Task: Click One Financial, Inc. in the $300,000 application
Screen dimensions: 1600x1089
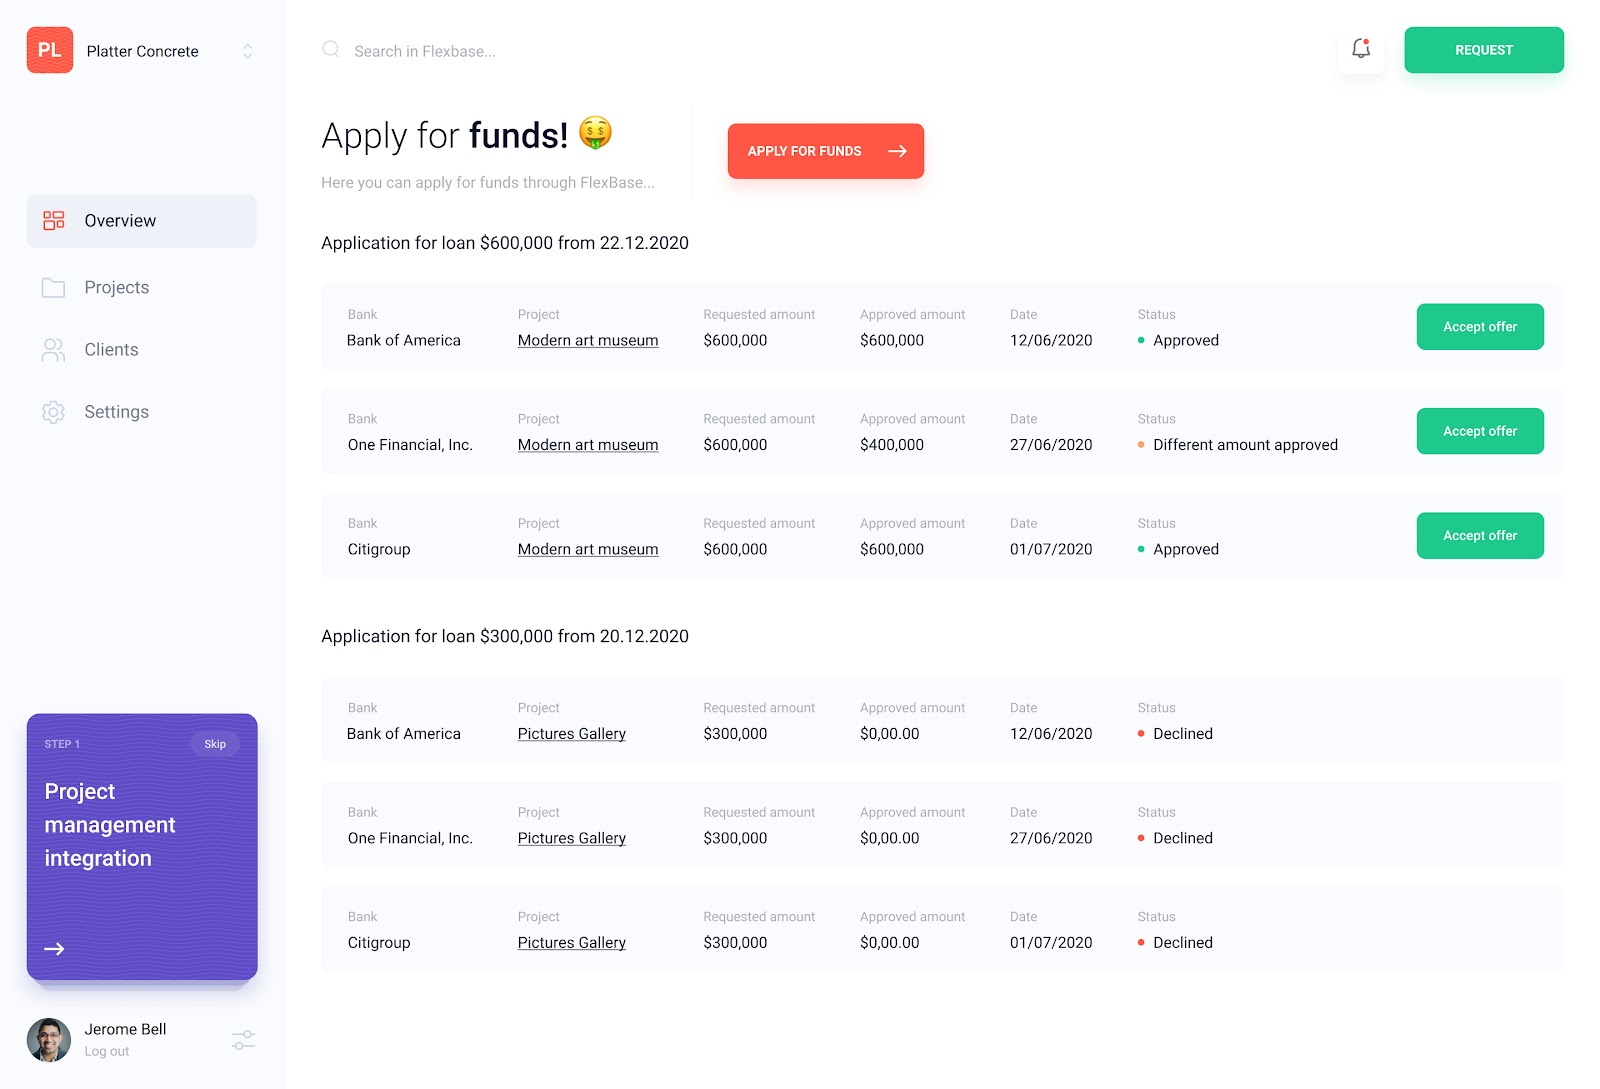Action: click(x=410, y=839)
